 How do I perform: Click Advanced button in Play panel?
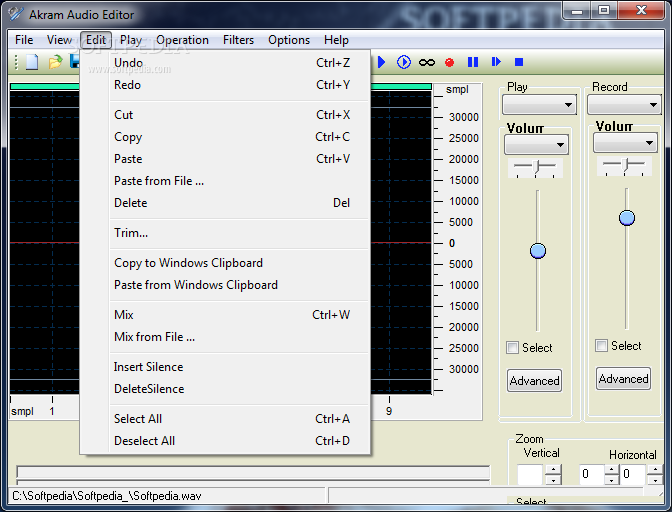click(534, 380)
